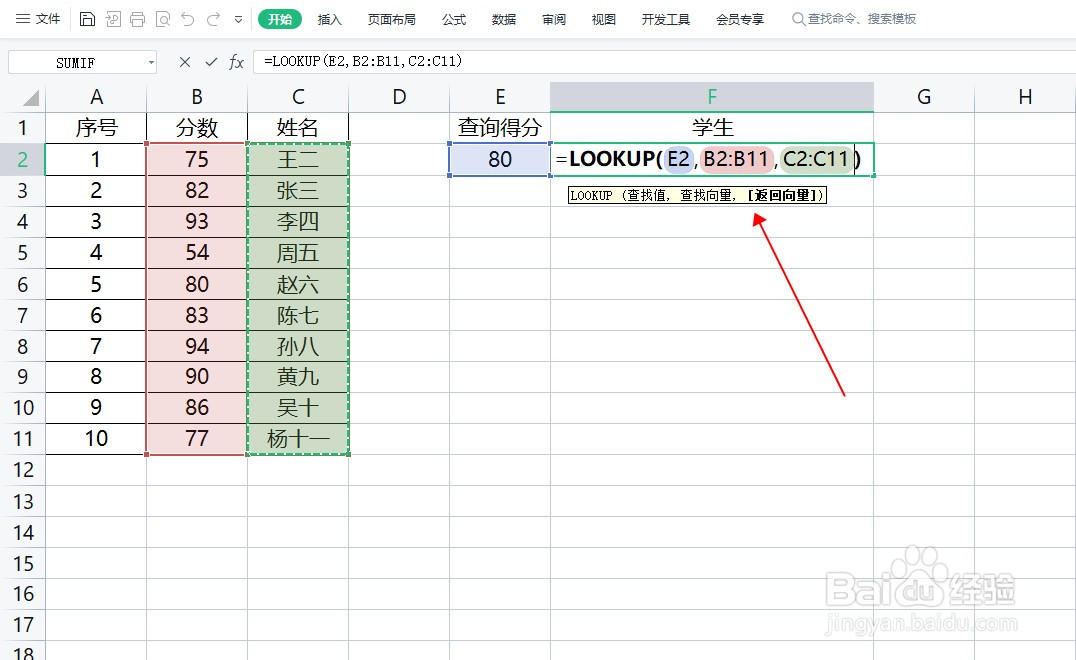Open the Name Box dropdown arrow
Viewport: 1076px width, 660px height.
(x=151, y=62)
